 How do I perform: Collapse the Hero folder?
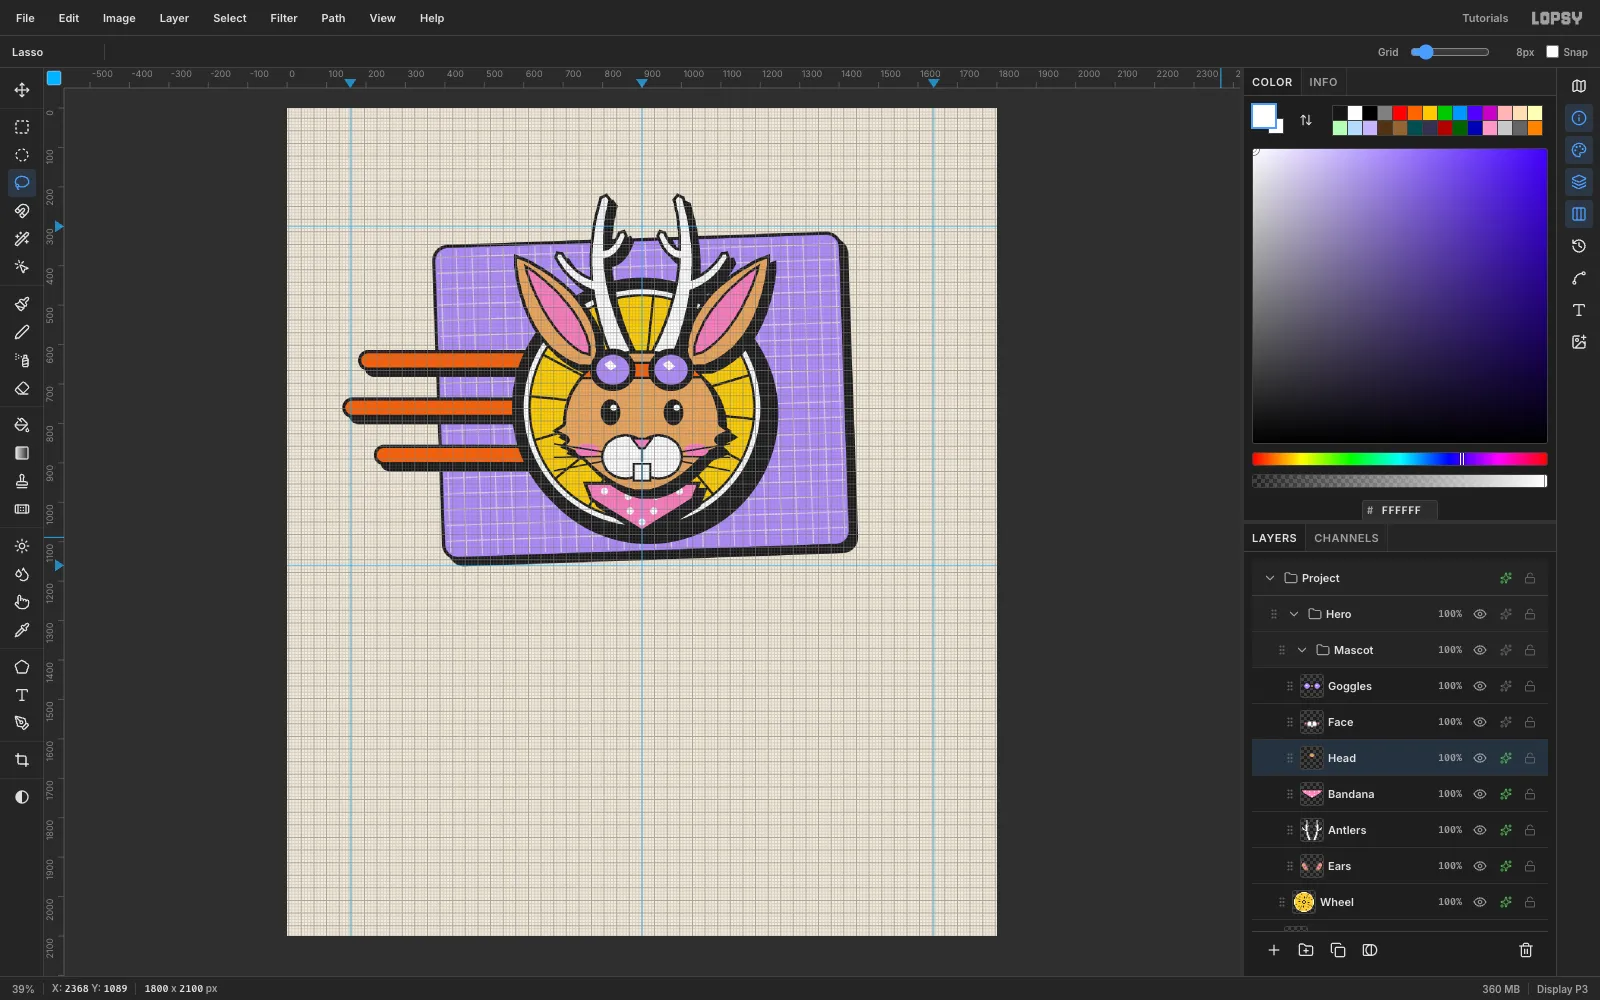[1294, 614]
